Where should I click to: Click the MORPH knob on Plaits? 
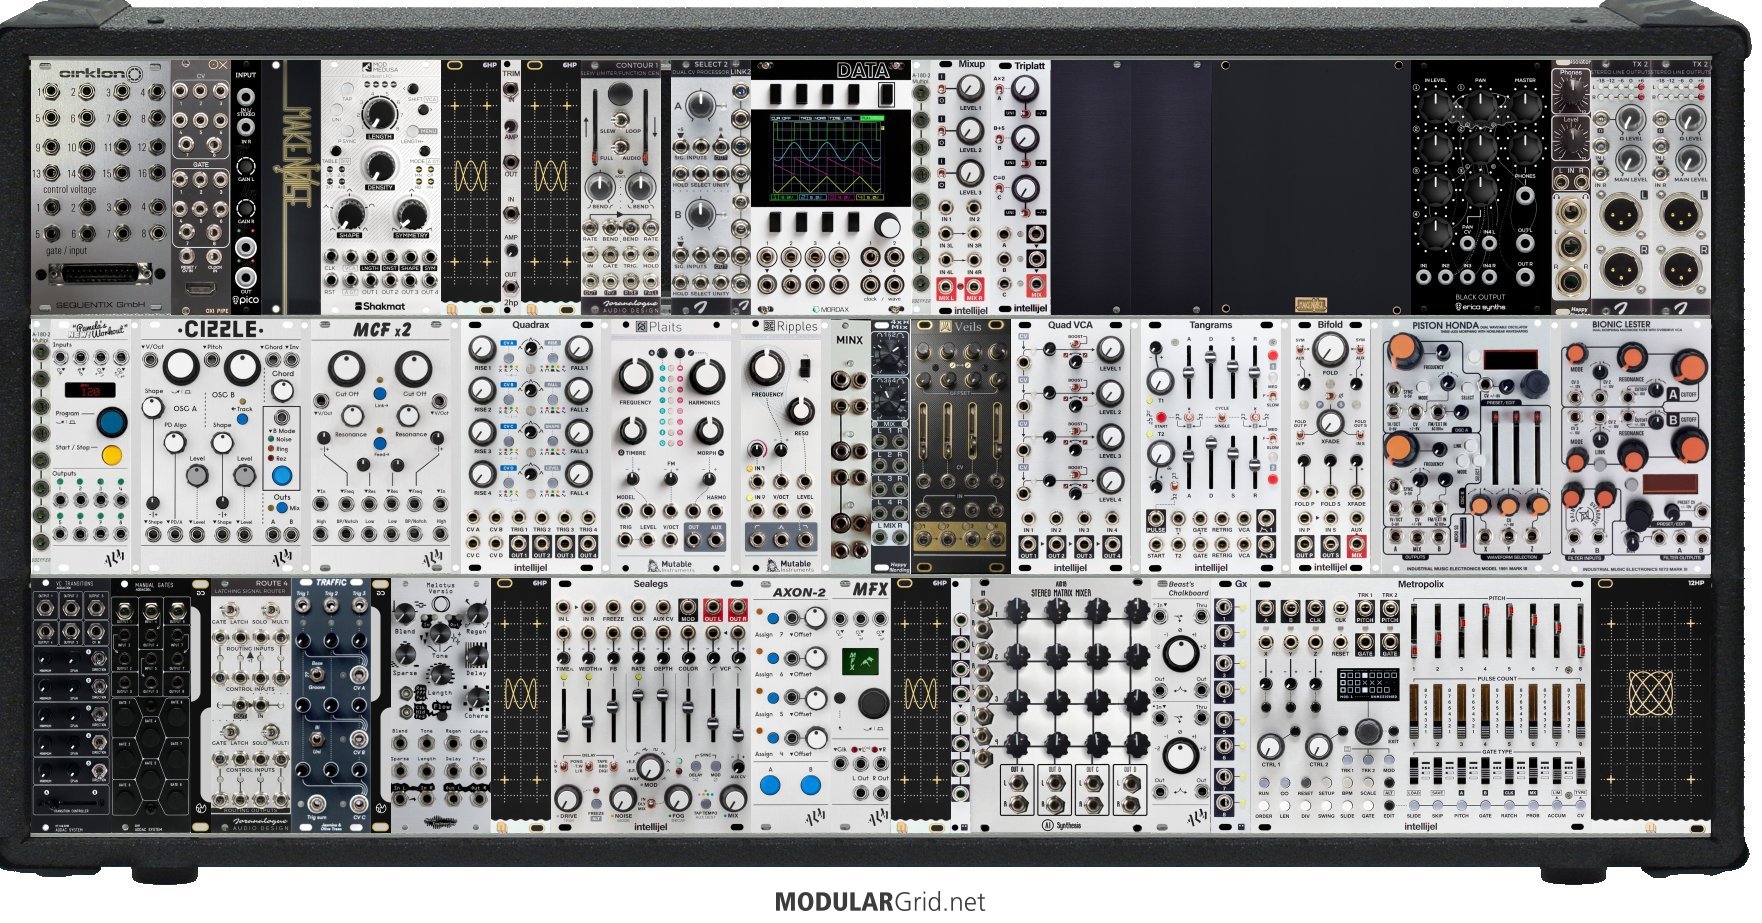709,431
